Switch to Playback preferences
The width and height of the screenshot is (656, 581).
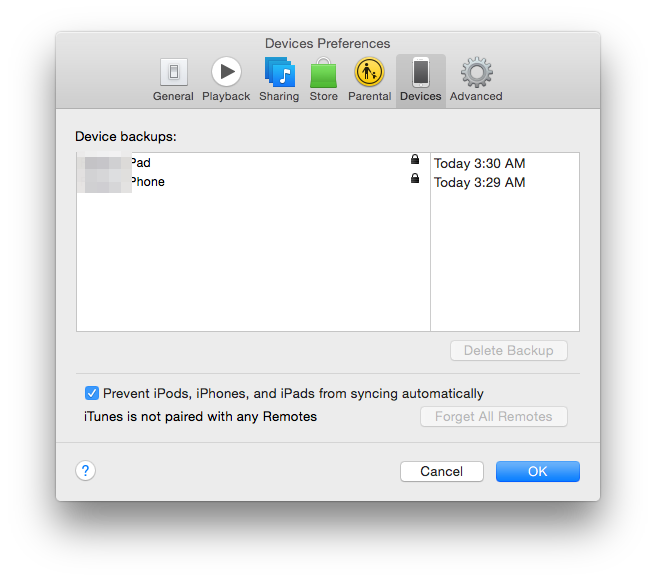coord(226,80)
